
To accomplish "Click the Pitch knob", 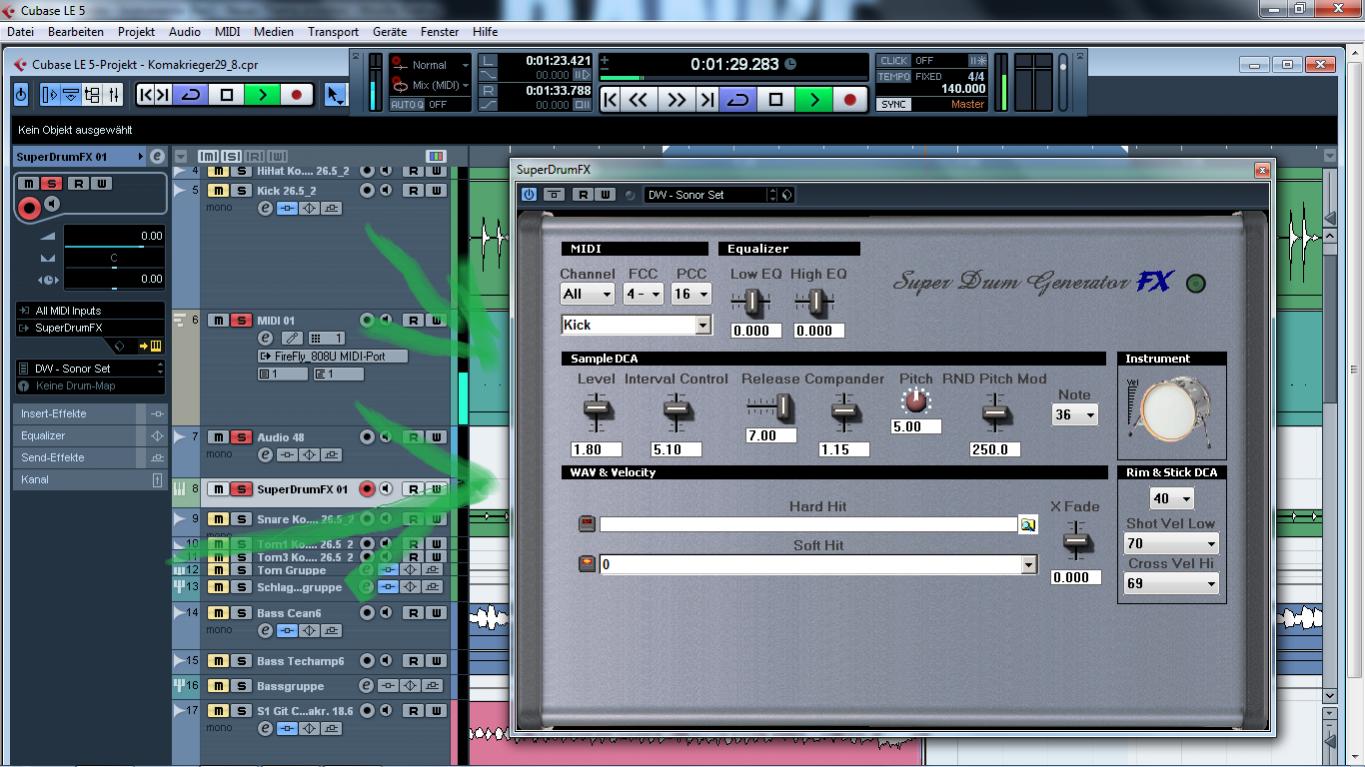I will click(916, 402).
